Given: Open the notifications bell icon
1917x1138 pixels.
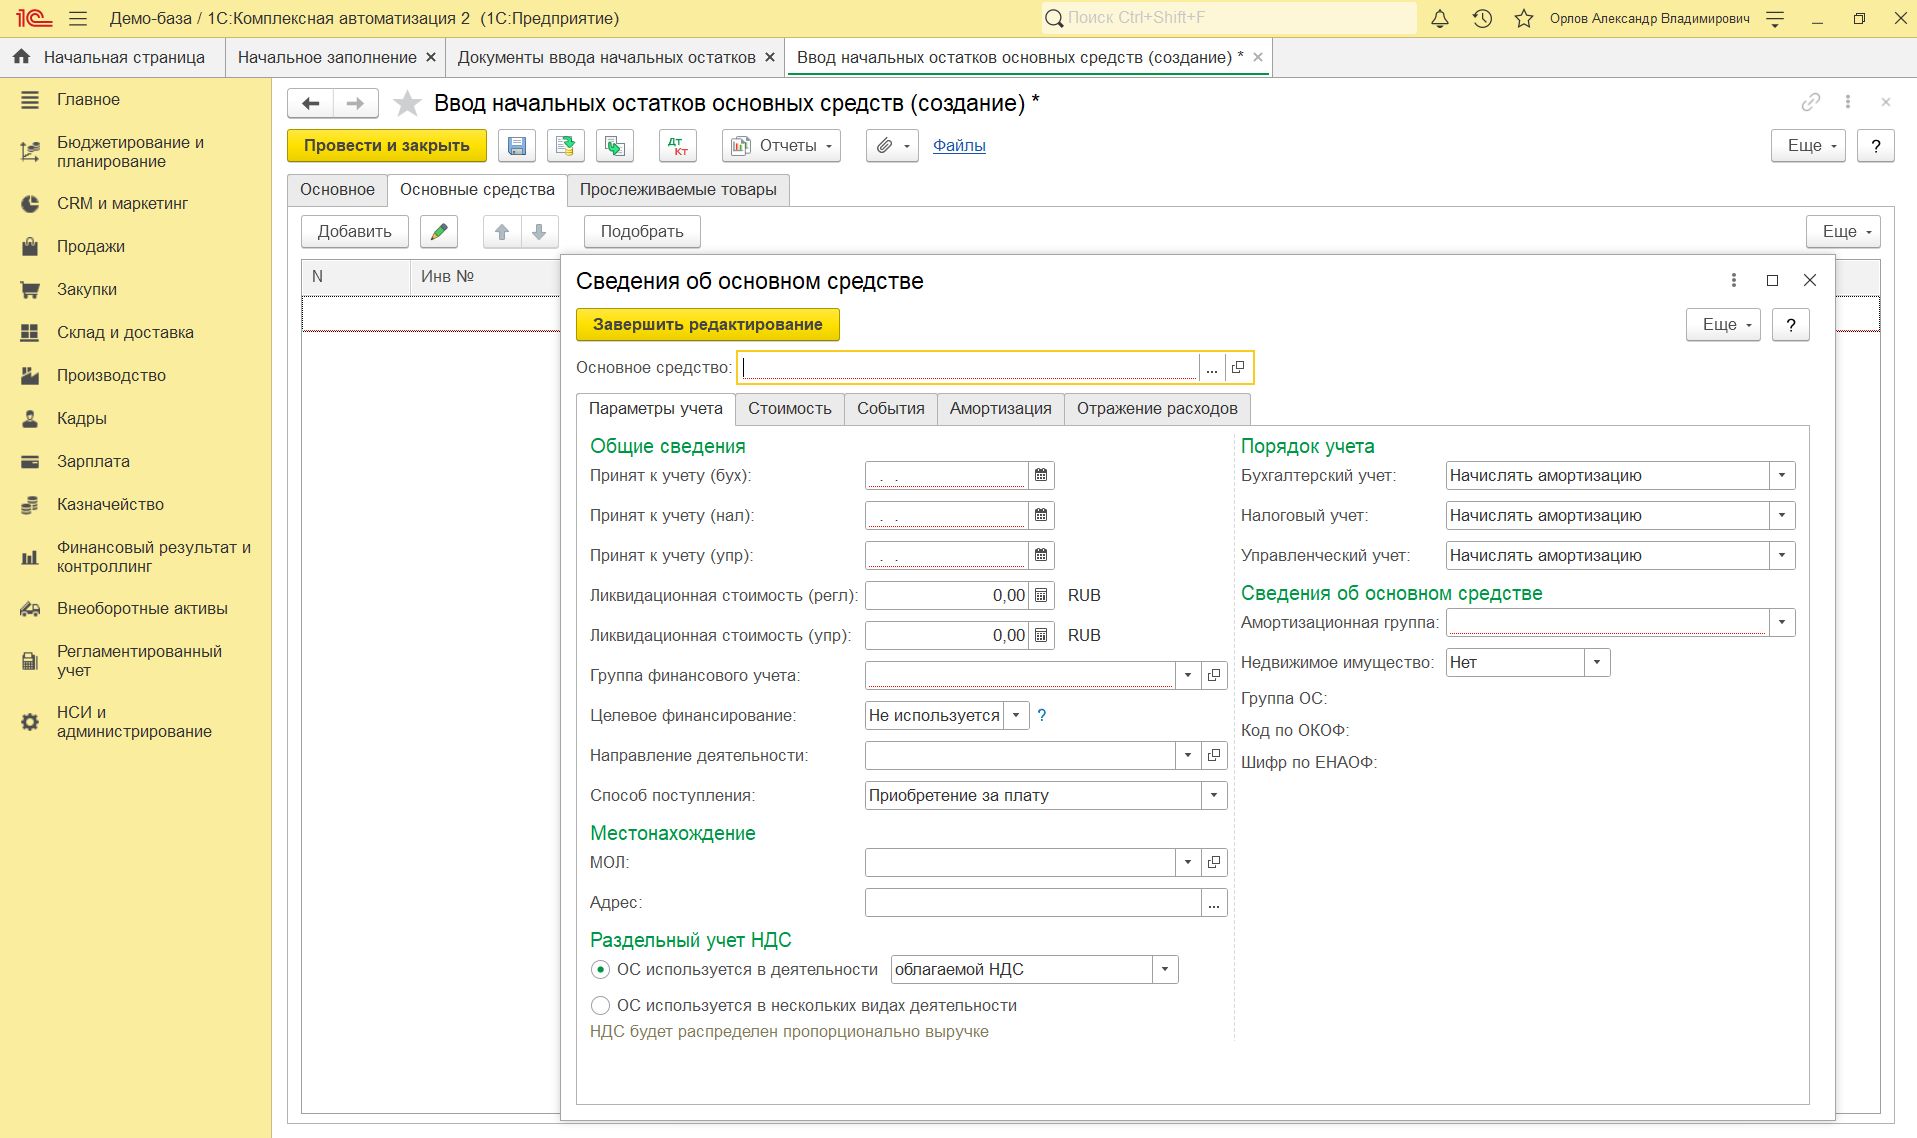Looking at the screenshot, I should pos(1440,18).
